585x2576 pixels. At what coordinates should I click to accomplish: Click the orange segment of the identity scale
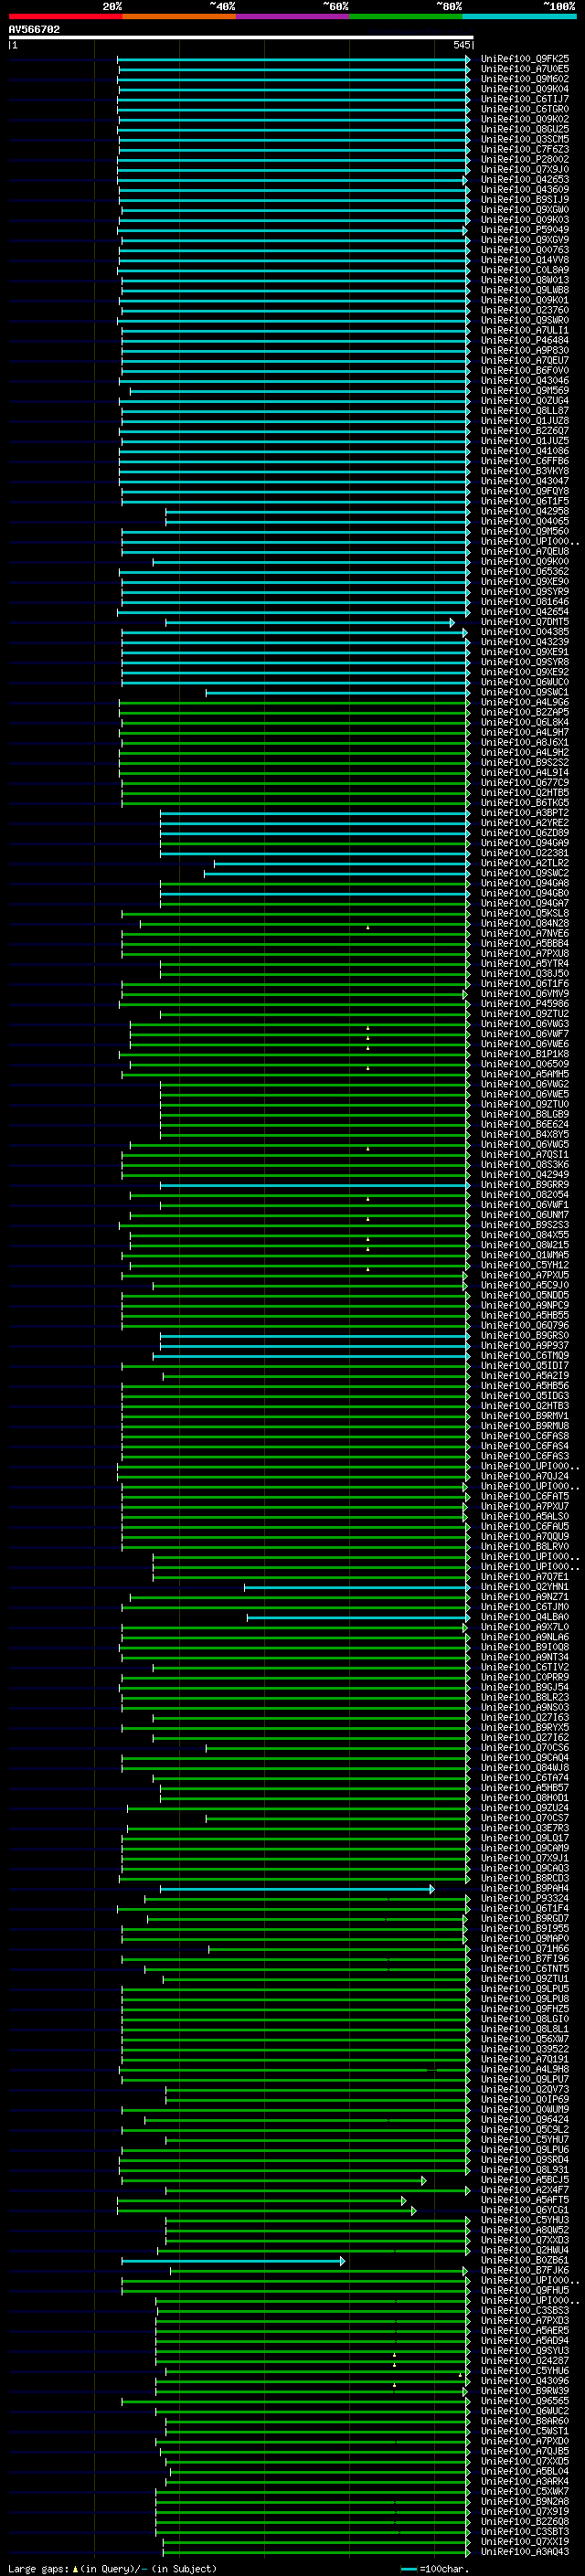click(x=179, y=16)
